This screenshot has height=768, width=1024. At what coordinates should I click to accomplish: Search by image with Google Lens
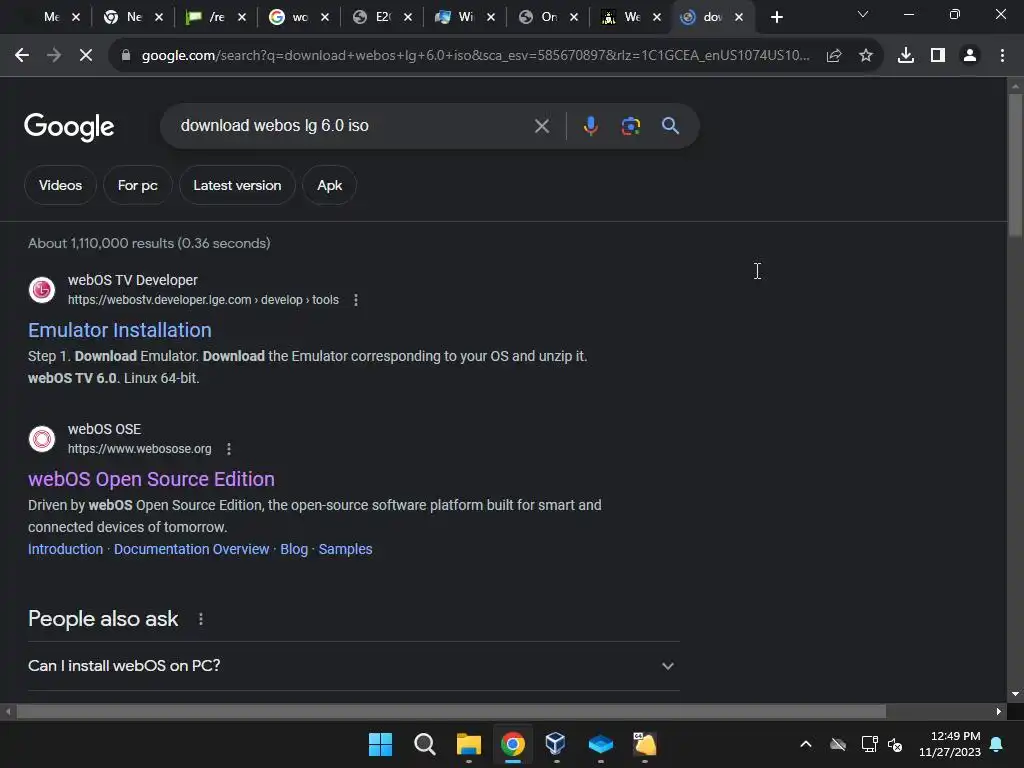(630, 125)
